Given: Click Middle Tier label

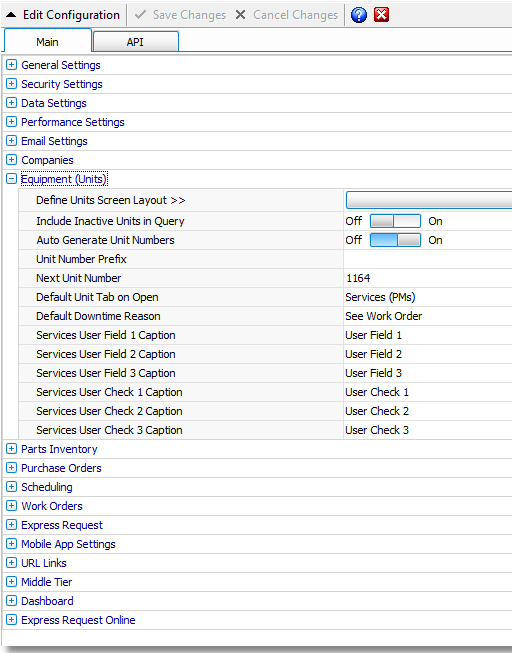Looking at the screenshot, I should pos(47,582).
